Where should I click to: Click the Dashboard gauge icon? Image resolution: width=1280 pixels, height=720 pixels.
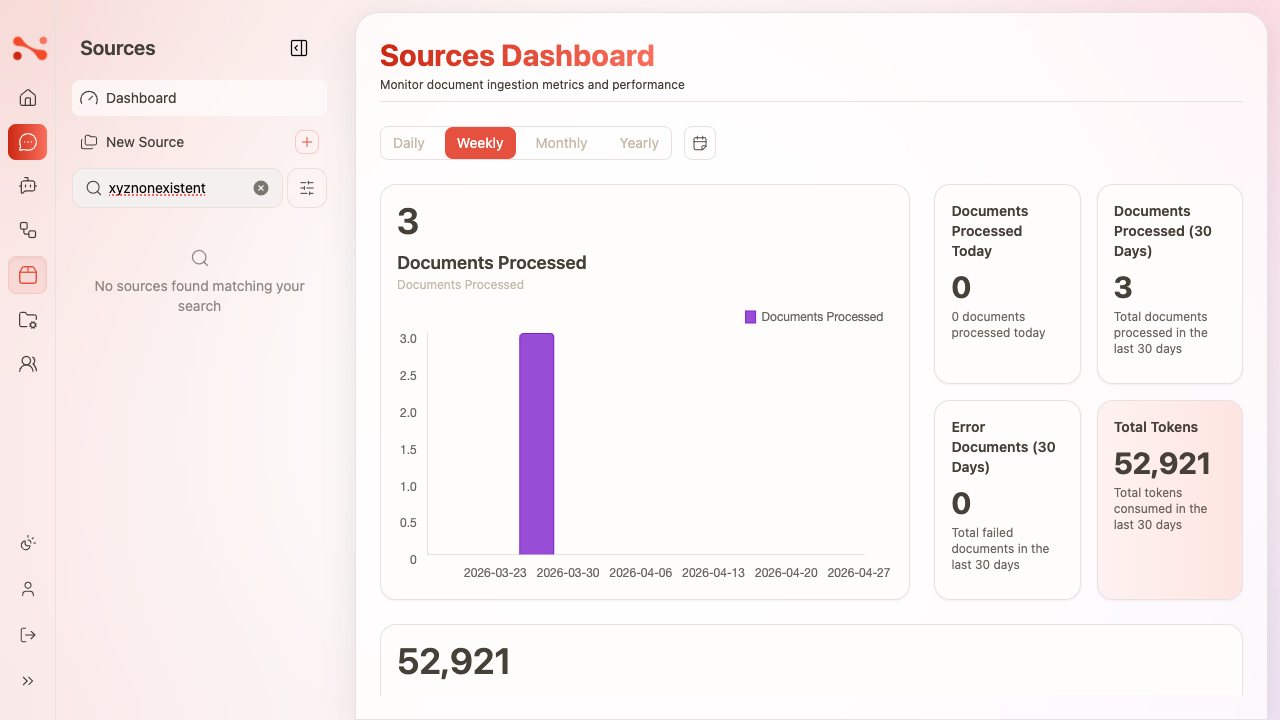[x=89, y=98]
